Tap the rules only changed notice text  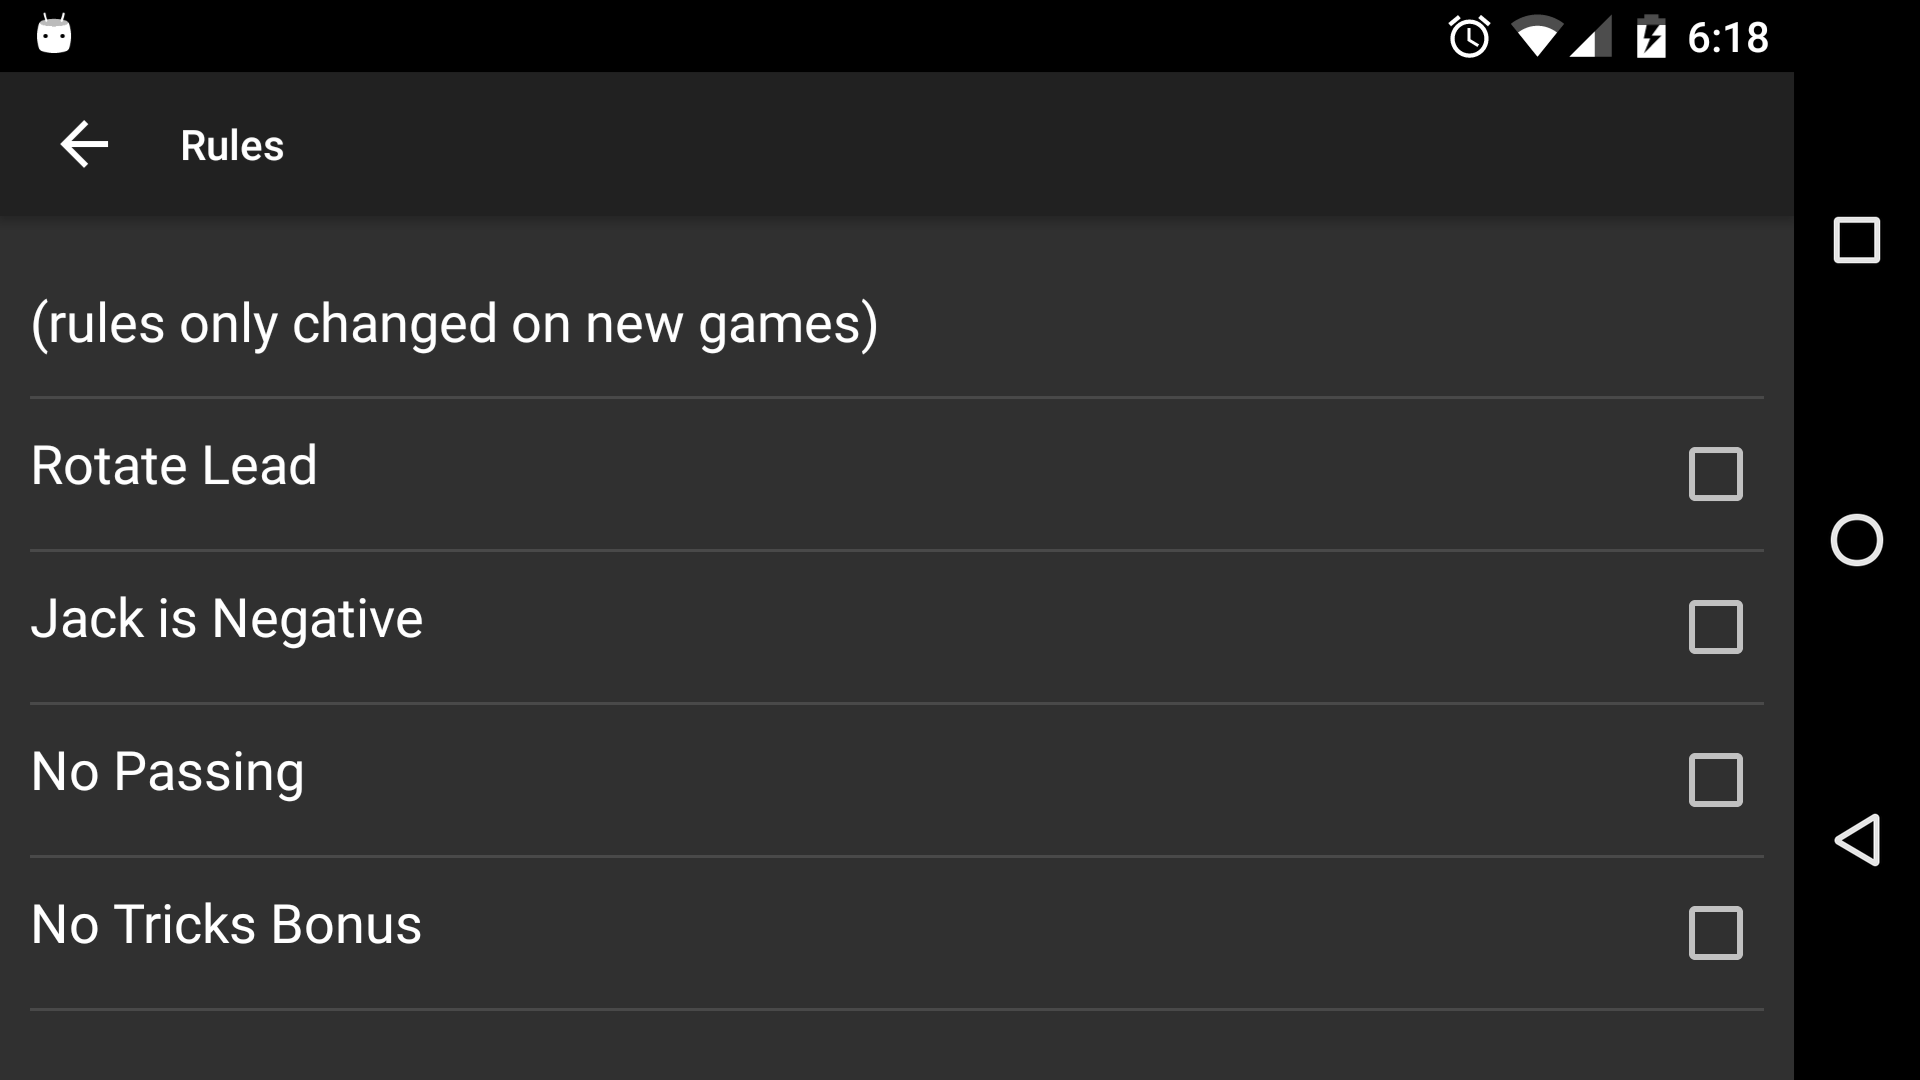[x=454, y=324]
